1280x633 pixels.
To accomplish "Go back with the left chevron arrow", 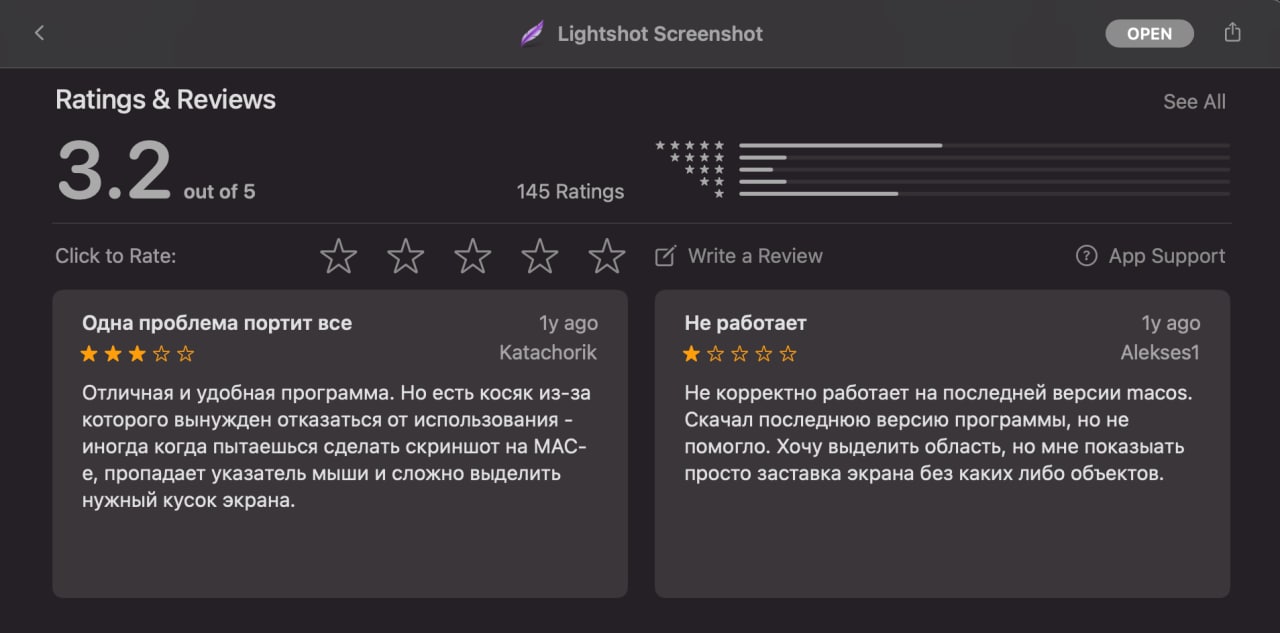I will 40,33.
